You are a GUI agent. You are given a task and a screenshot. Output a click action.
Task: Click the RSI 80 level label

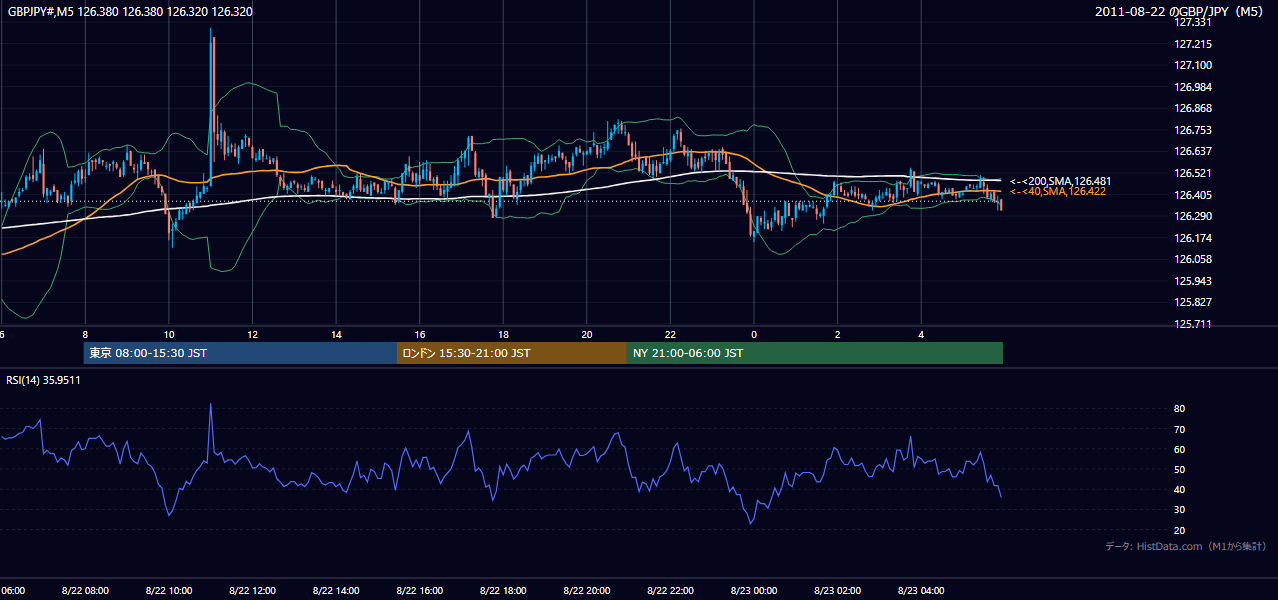pos(1179,409)
